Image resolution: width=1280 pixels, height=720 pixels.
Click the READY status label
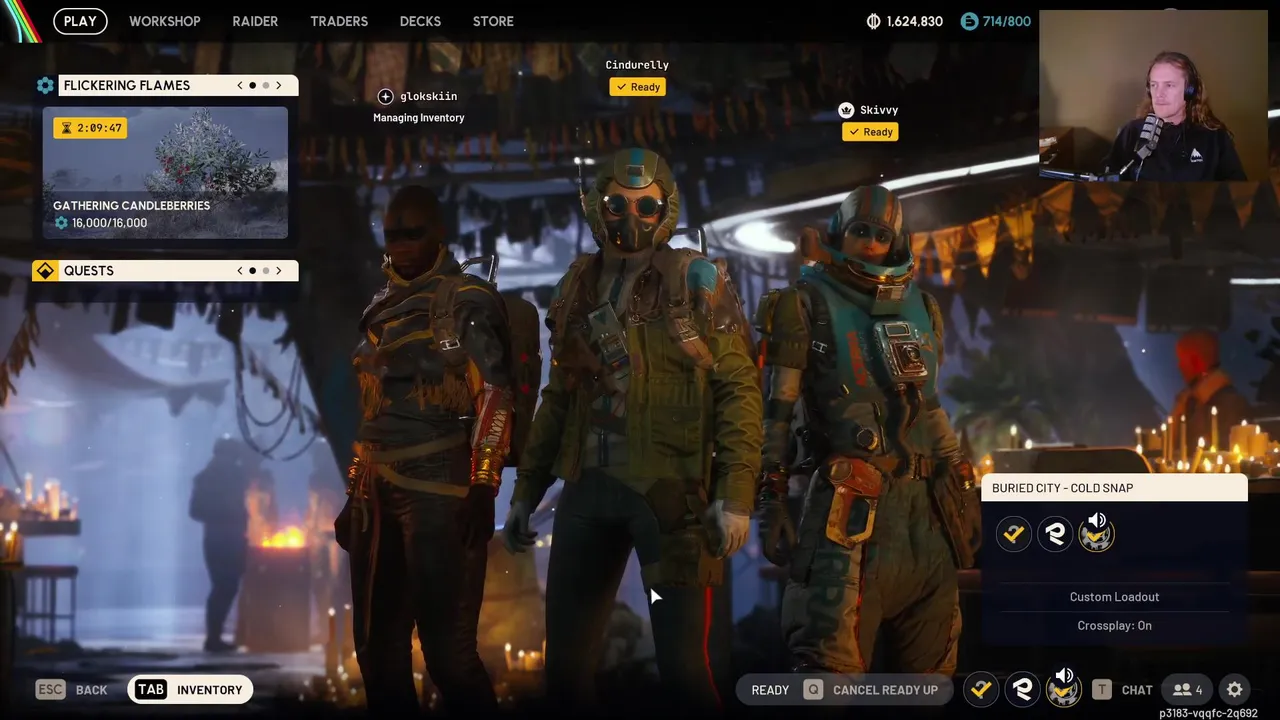[x=770, y=690]
